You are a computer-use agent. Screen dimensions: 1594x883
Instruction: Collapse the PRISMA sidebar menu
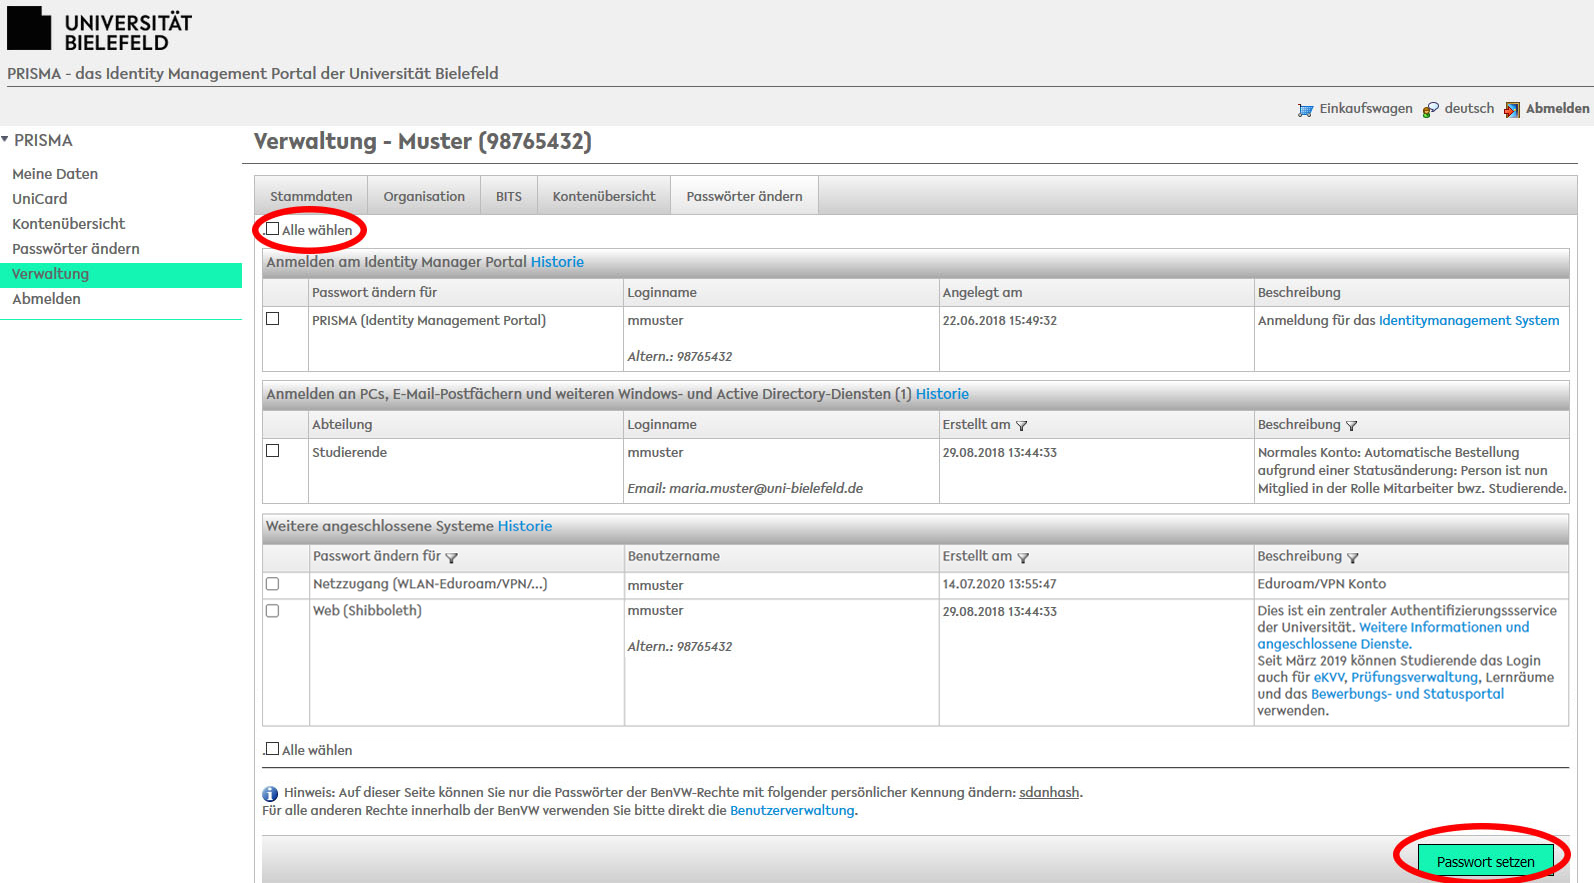(5, 140)
